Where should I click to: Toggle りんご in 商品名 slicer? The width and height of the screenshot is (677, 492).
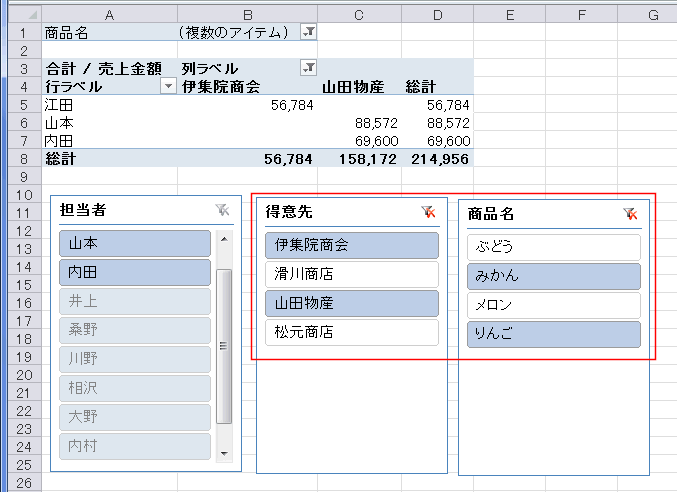point(554,334)
